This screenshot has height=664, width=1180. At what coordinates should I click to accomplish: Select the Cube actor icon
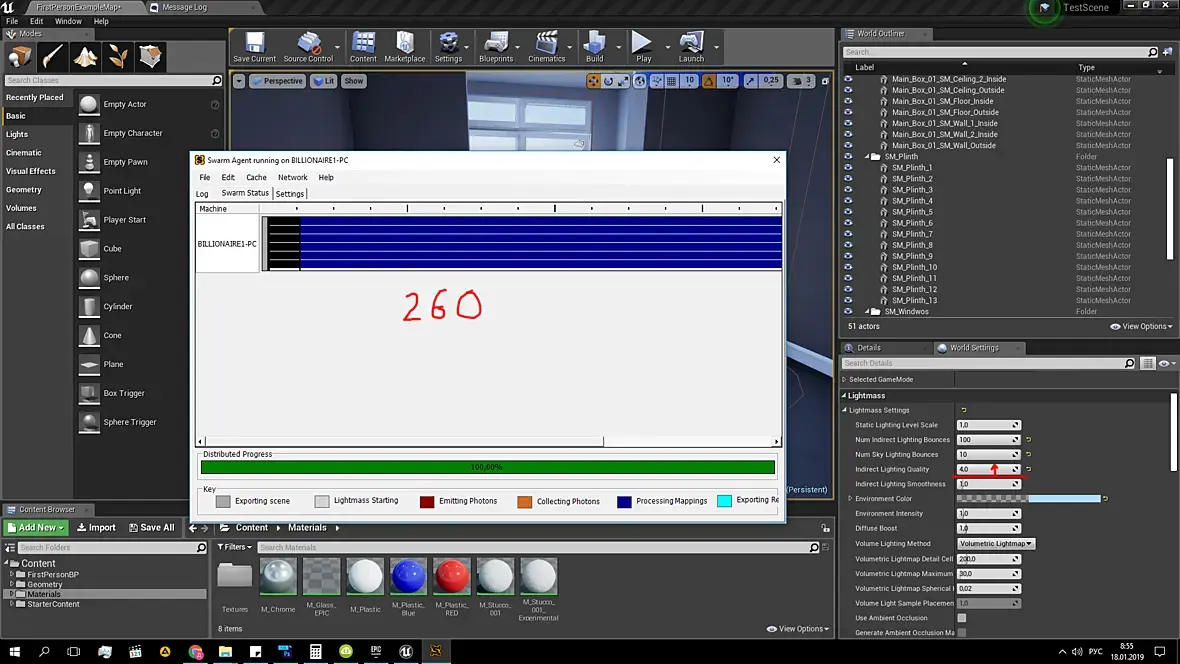coord(89,248)
